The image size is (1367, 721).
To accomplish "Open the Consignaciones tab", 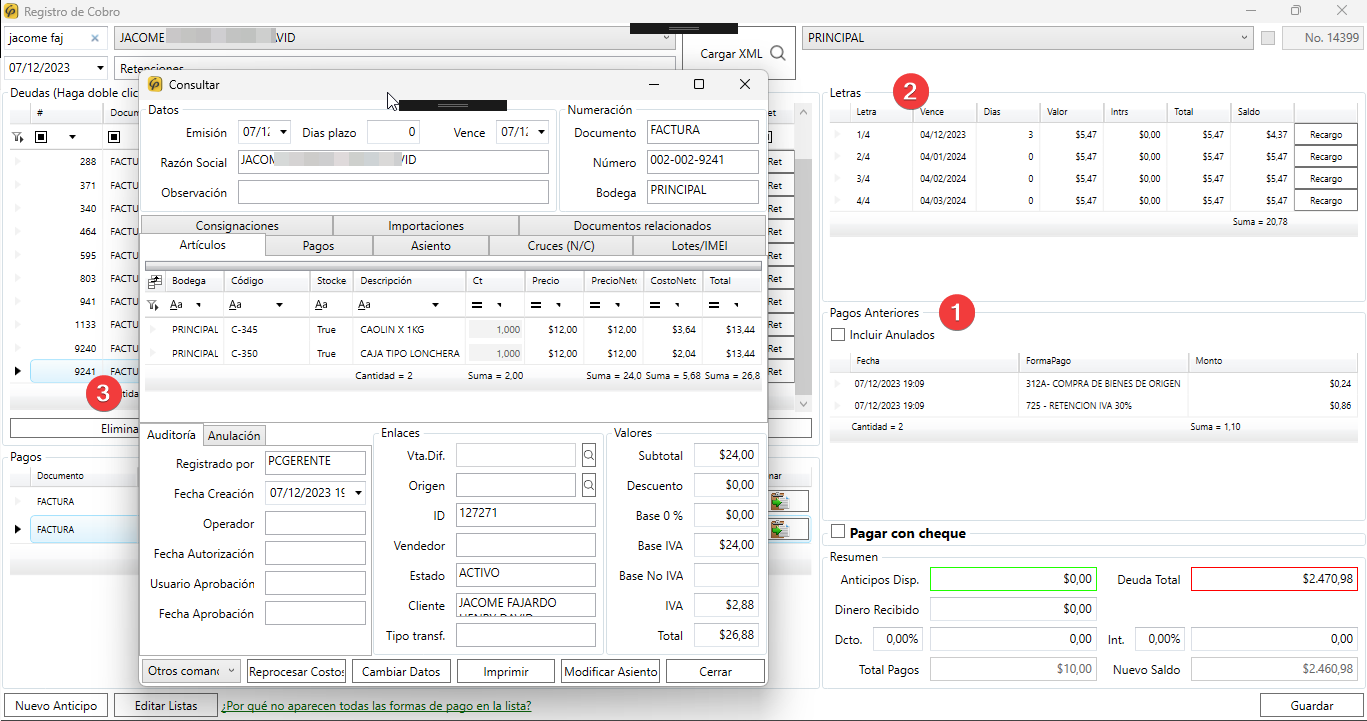I will tap(237, 226).
